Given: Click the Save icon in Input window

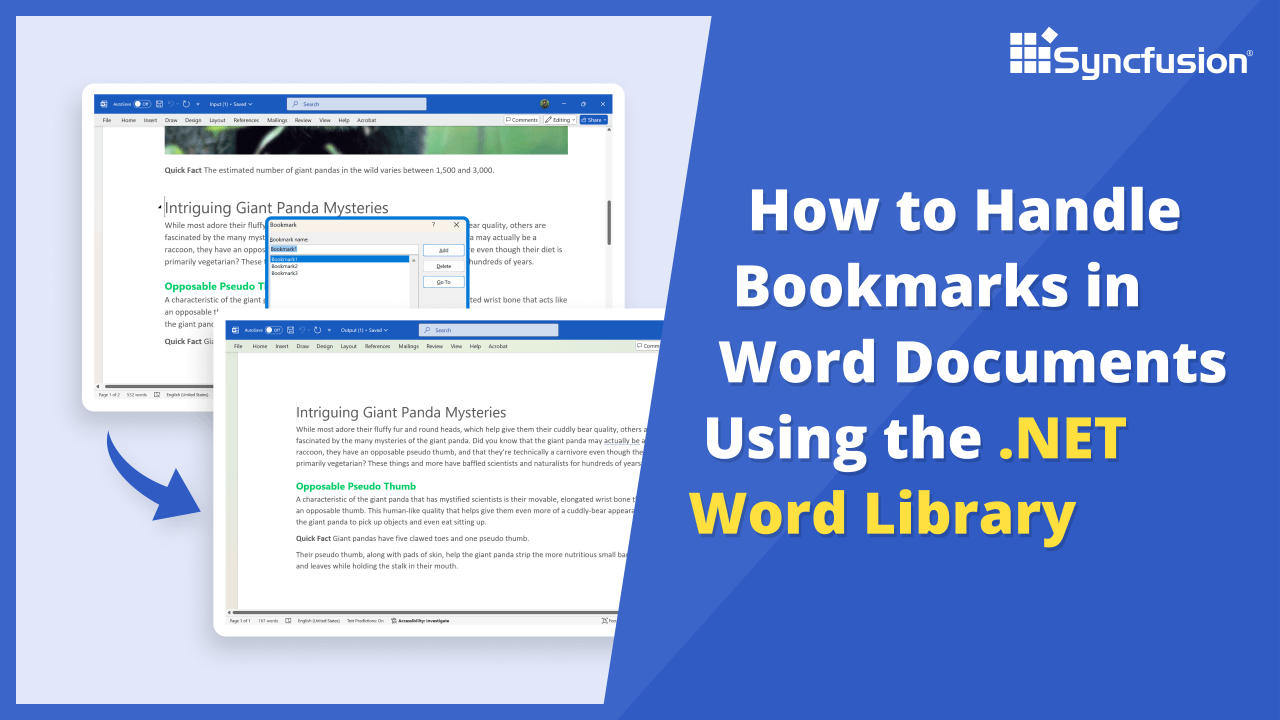Looking at the screenshot, I should 159,104.
